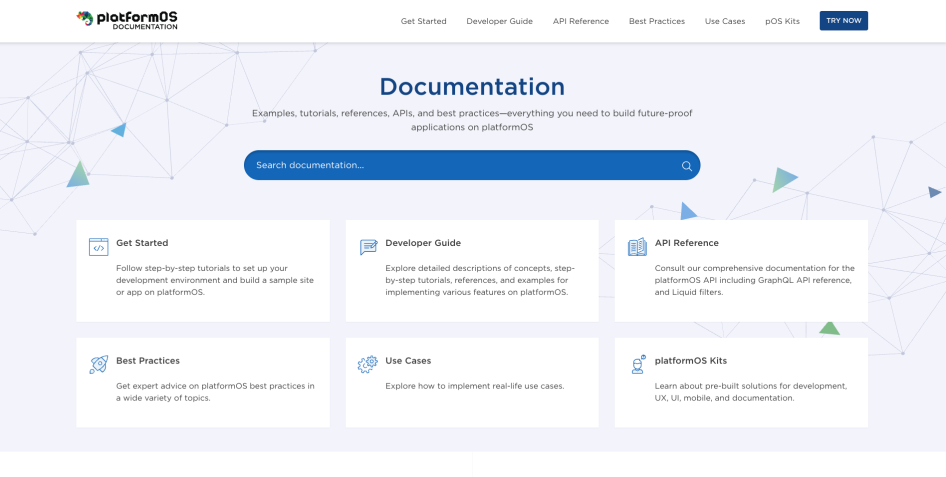Screen dimensions: 946x477
Task: Click 'Get expert advice on platformOS' text
Action: point(215,392)
